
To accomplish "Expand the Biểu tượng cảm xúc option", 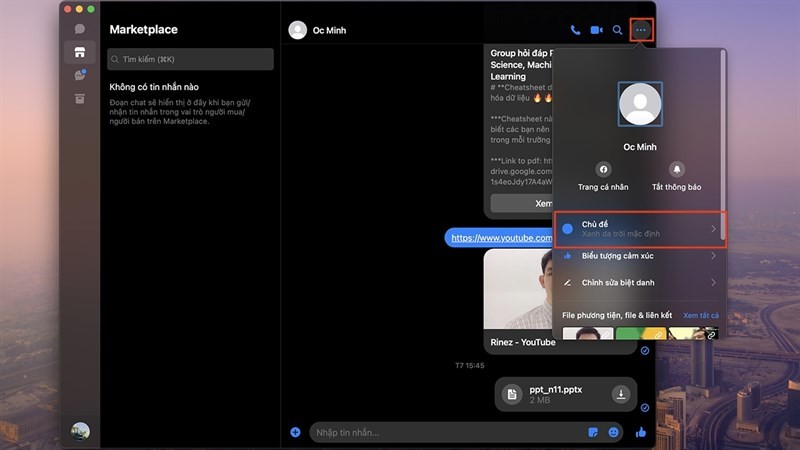I will 640,256.
